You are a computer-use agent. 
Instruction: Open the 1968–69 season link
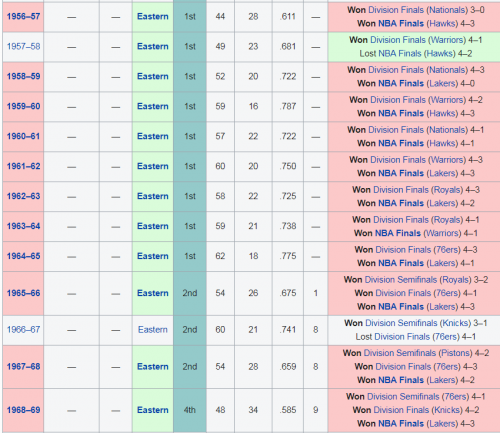pyautogui.click(x=23, y=410)
